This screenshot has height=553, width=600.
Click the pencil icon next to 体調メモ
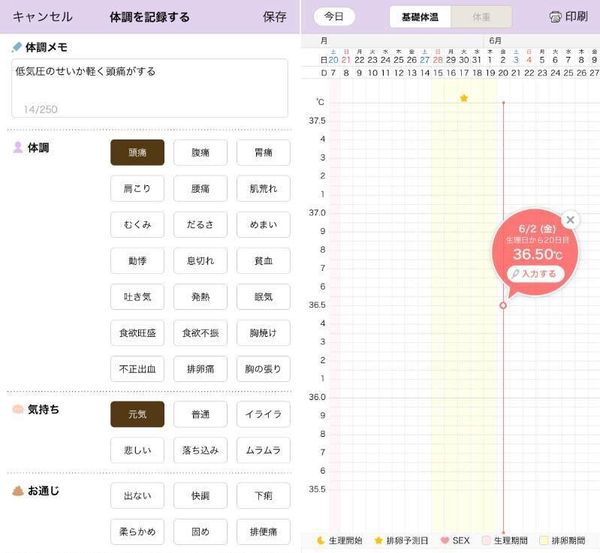17,47
